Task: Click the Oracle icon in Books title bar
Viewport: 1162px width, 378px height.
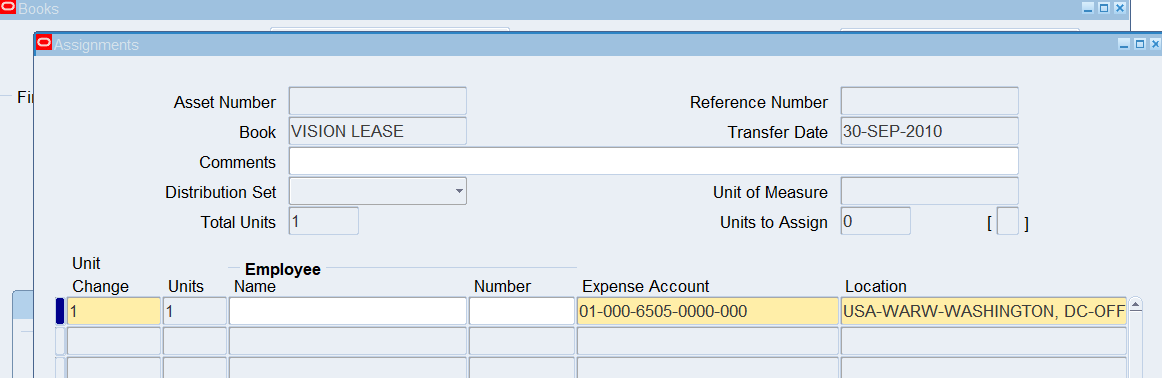Action: pyautogui.click(x=8, y=7)
